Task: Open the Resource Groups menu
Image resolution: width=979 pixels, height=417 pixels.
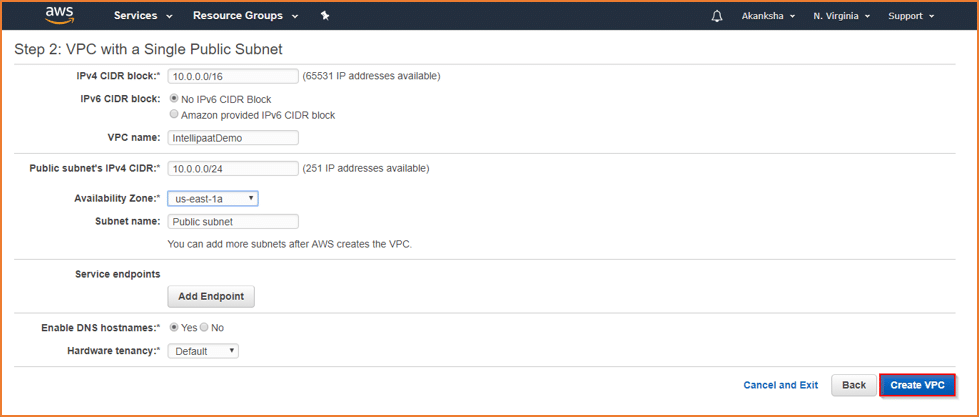Action: point(245,16)
